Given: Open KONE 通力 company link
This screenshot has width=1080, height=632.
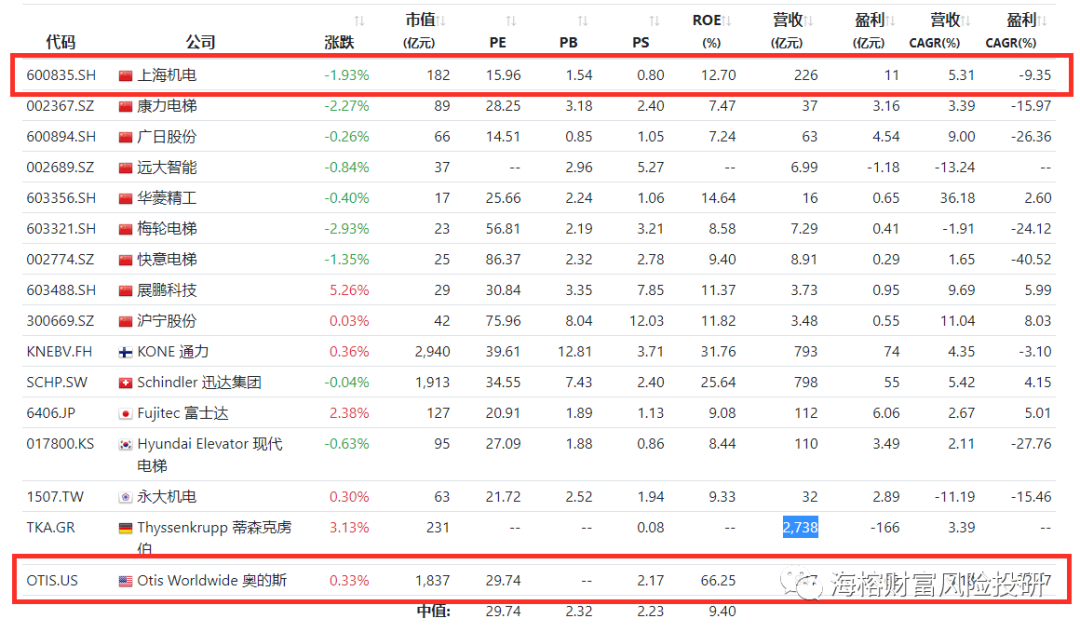Looking at the screenshot, I should click(x=173, y=352).
